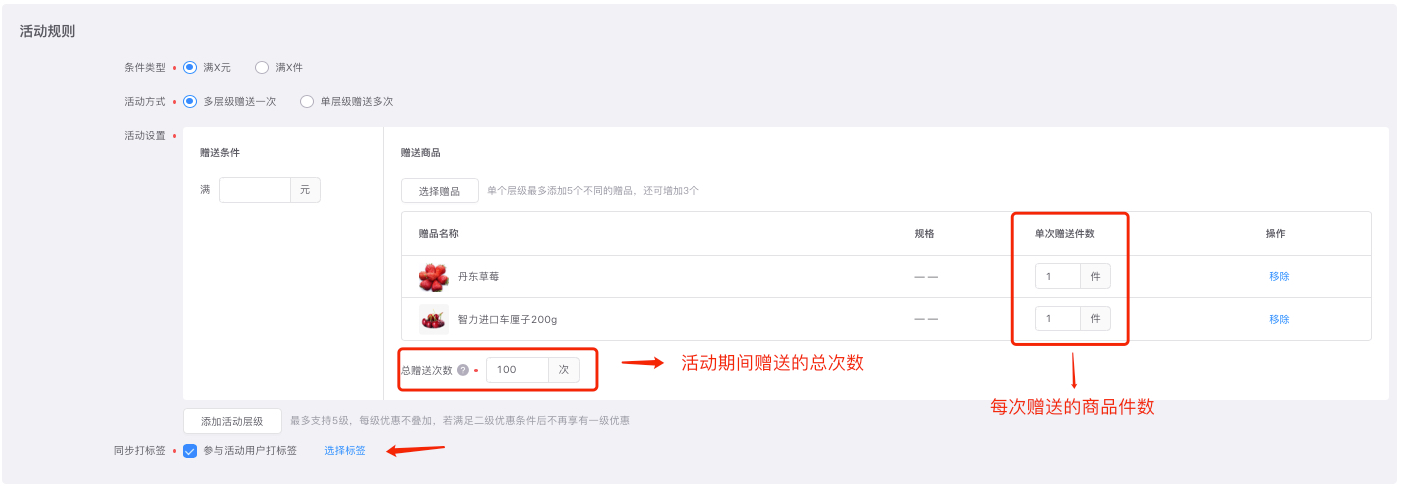Choose 单层级赠送多次 activity mode
The width and height of the screenshot is (1402, 487).
[307, 101]
